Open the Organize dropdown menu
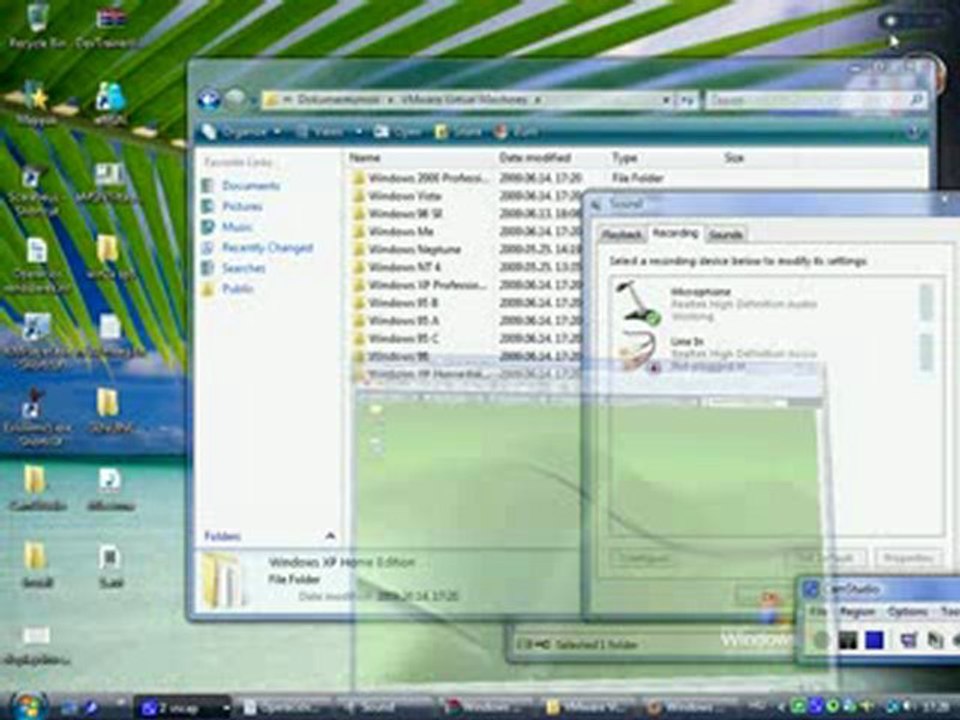960x720 pixels. (242, 132)
